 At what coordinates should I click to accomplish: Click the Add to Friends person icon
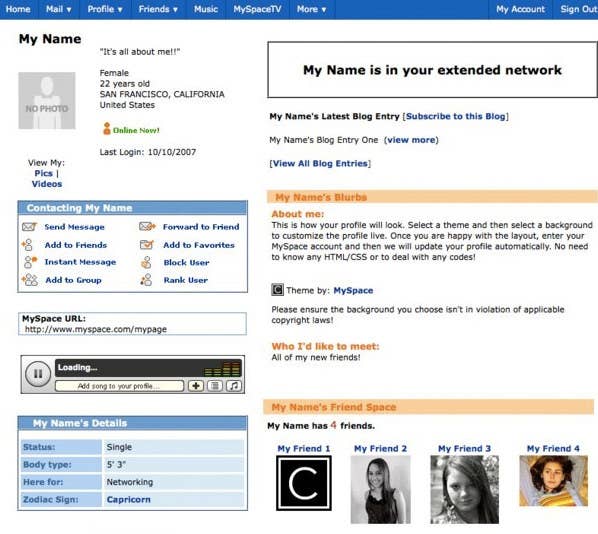[28, 244]
